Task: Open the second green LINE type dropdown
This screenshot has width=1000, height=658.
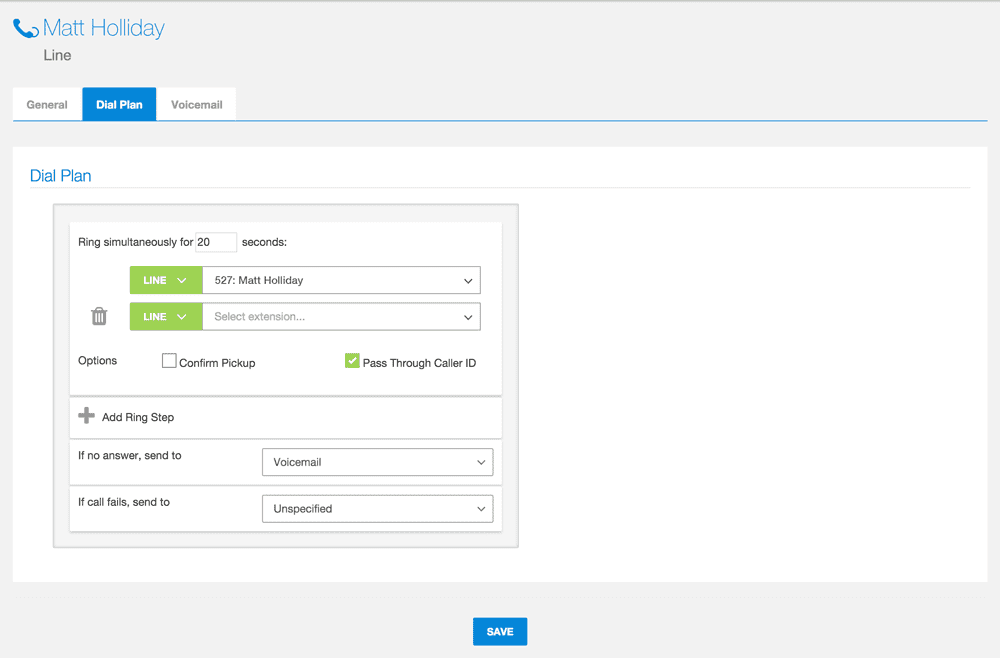Action: coord(166,317)
